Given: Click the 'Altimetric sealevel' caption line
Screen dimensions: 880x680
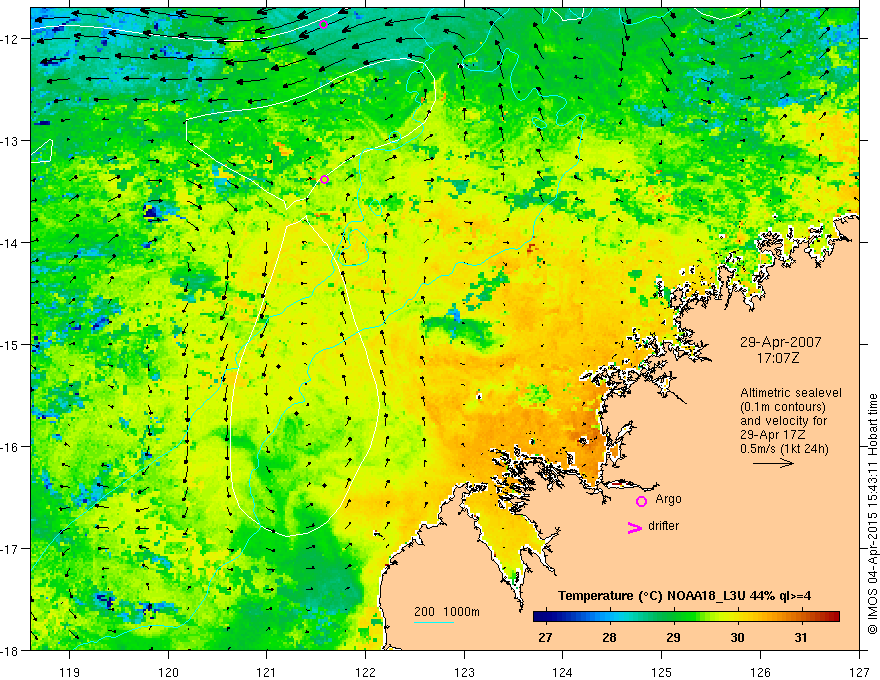Looking at the screenshot, I should (x=791, y=393).
